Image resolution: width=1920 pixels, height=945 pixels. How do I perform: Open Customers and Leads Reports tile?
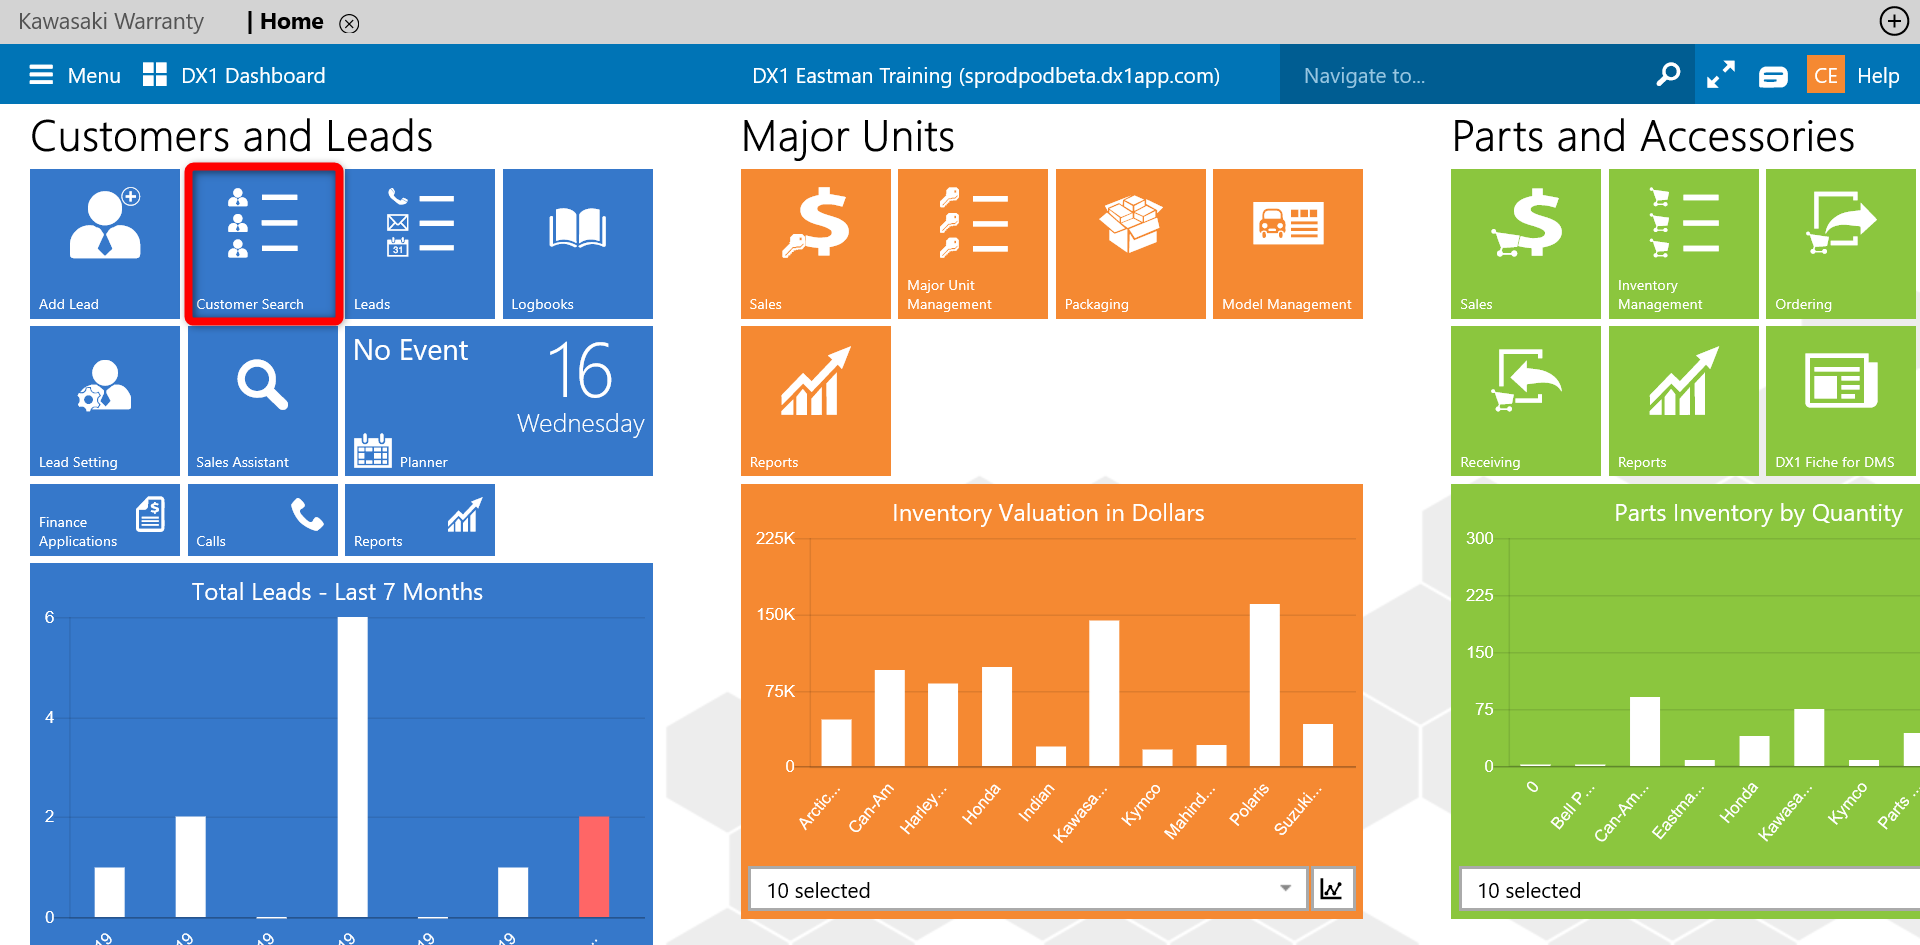click(x=420, y=520)
